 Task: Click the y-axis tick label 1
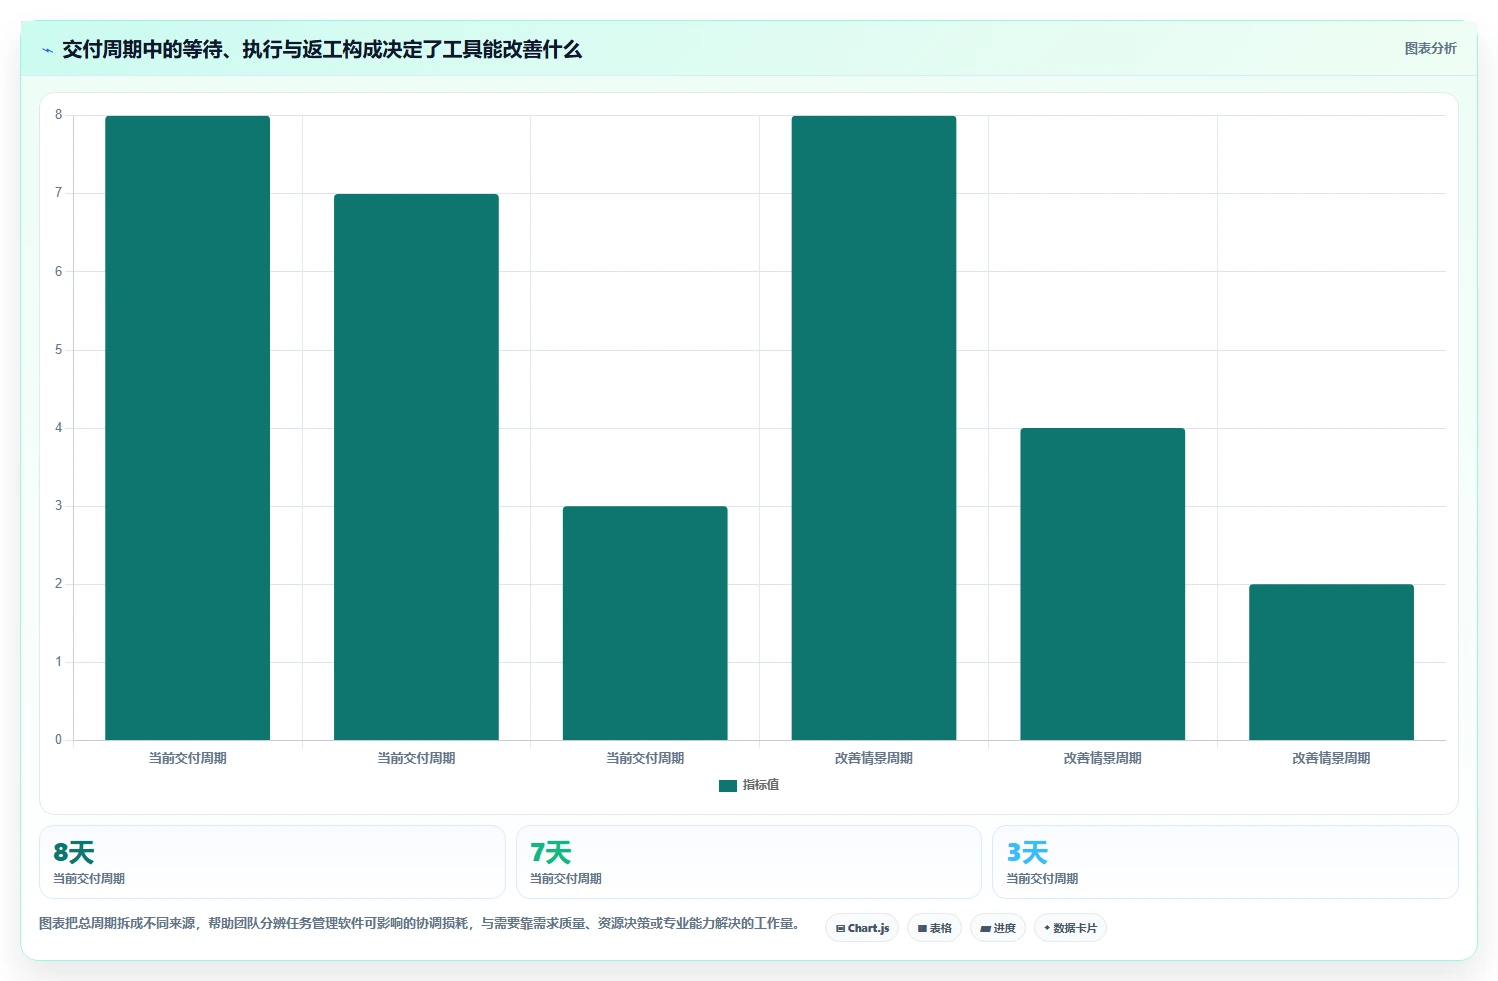coord(58,662)
